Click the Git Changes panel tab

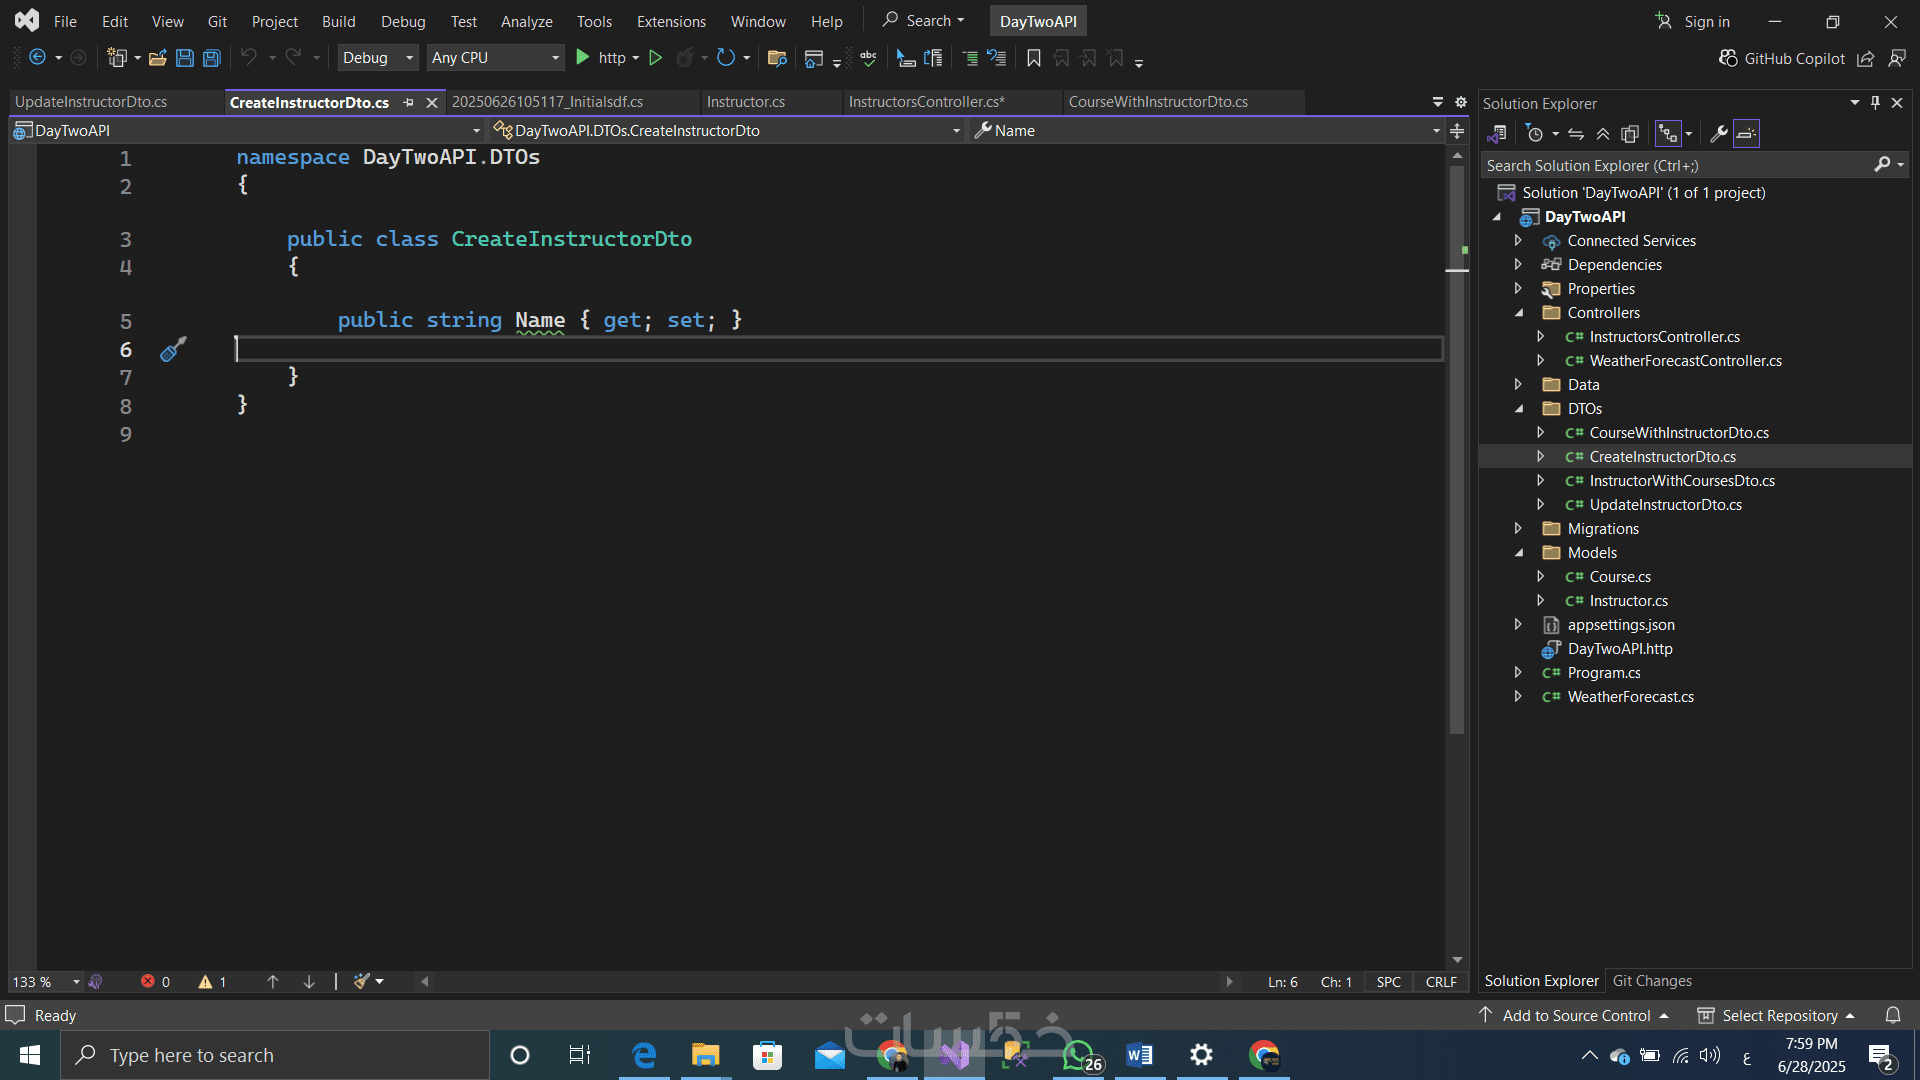(x=1651, y=981)
